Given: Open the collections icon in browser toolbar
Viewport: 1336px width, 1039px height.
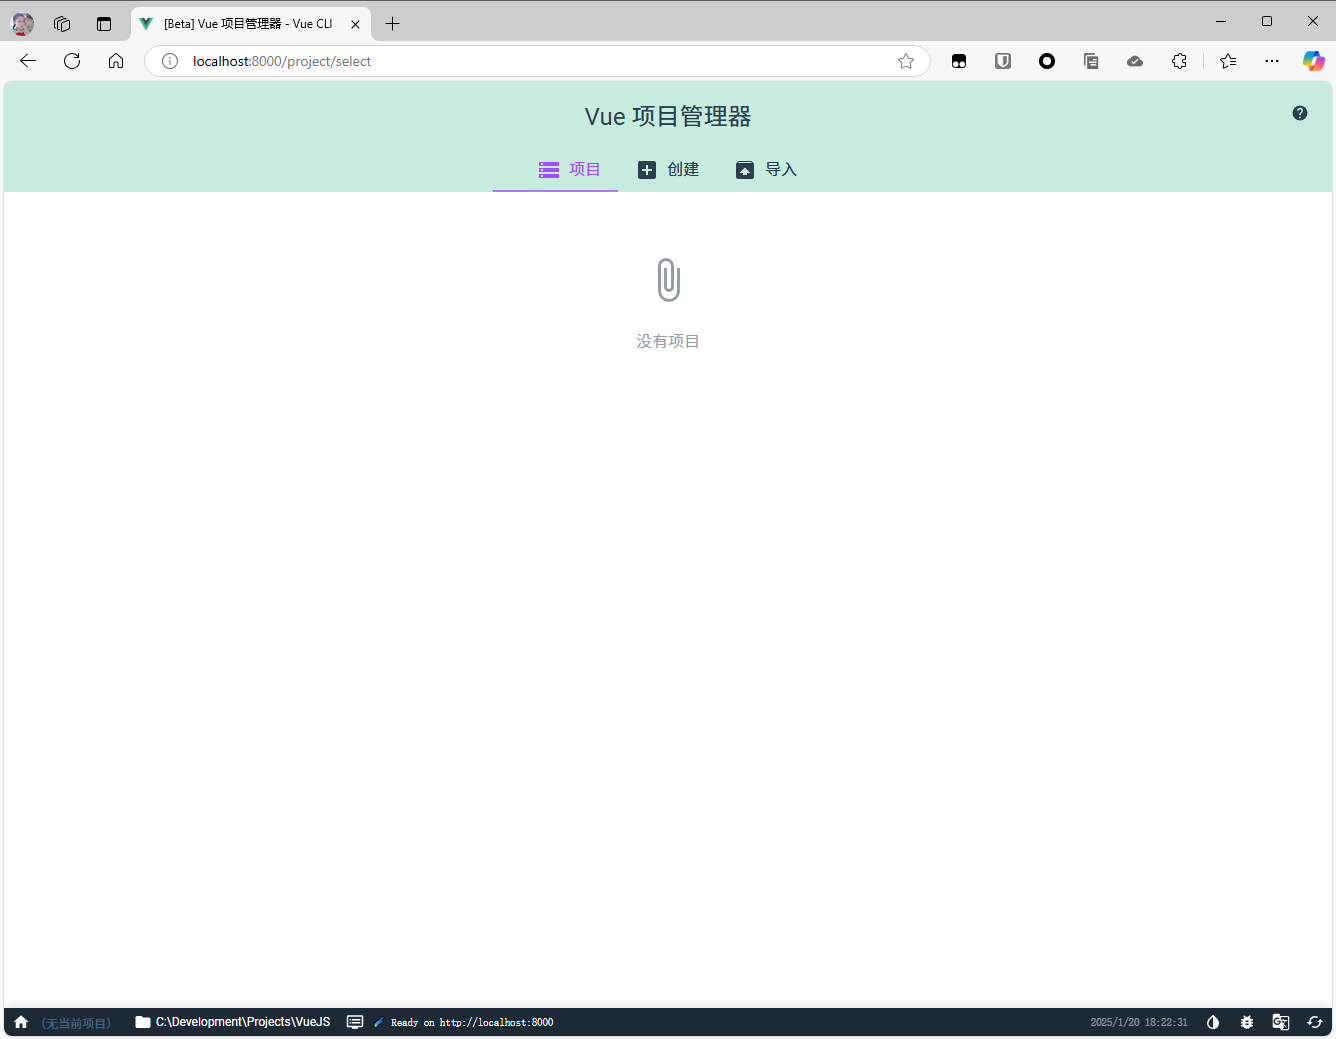Looking at the screenshot, I should click(1091, 61).
